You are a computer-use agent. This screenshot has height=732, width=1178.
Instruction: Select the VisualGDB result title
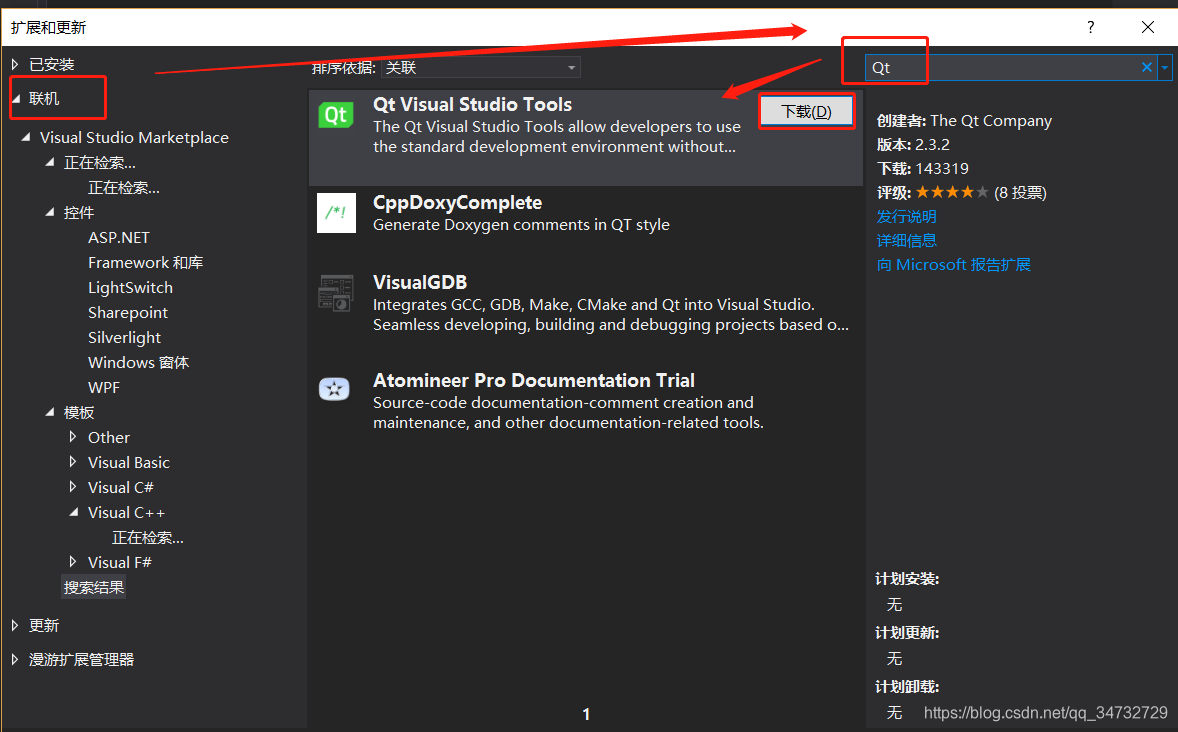click(420, 283)
